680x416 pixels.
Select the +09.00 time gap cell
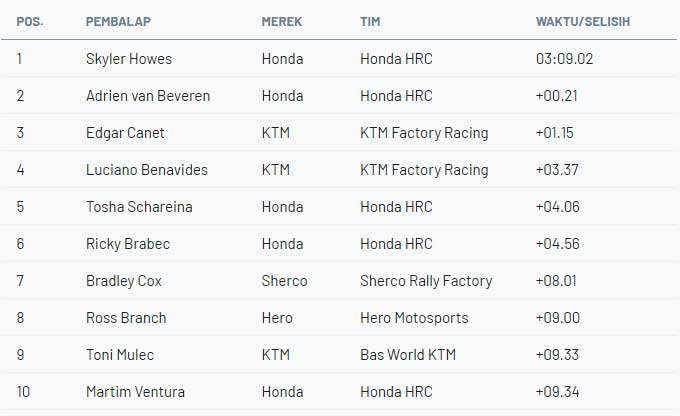coord(557,318)
